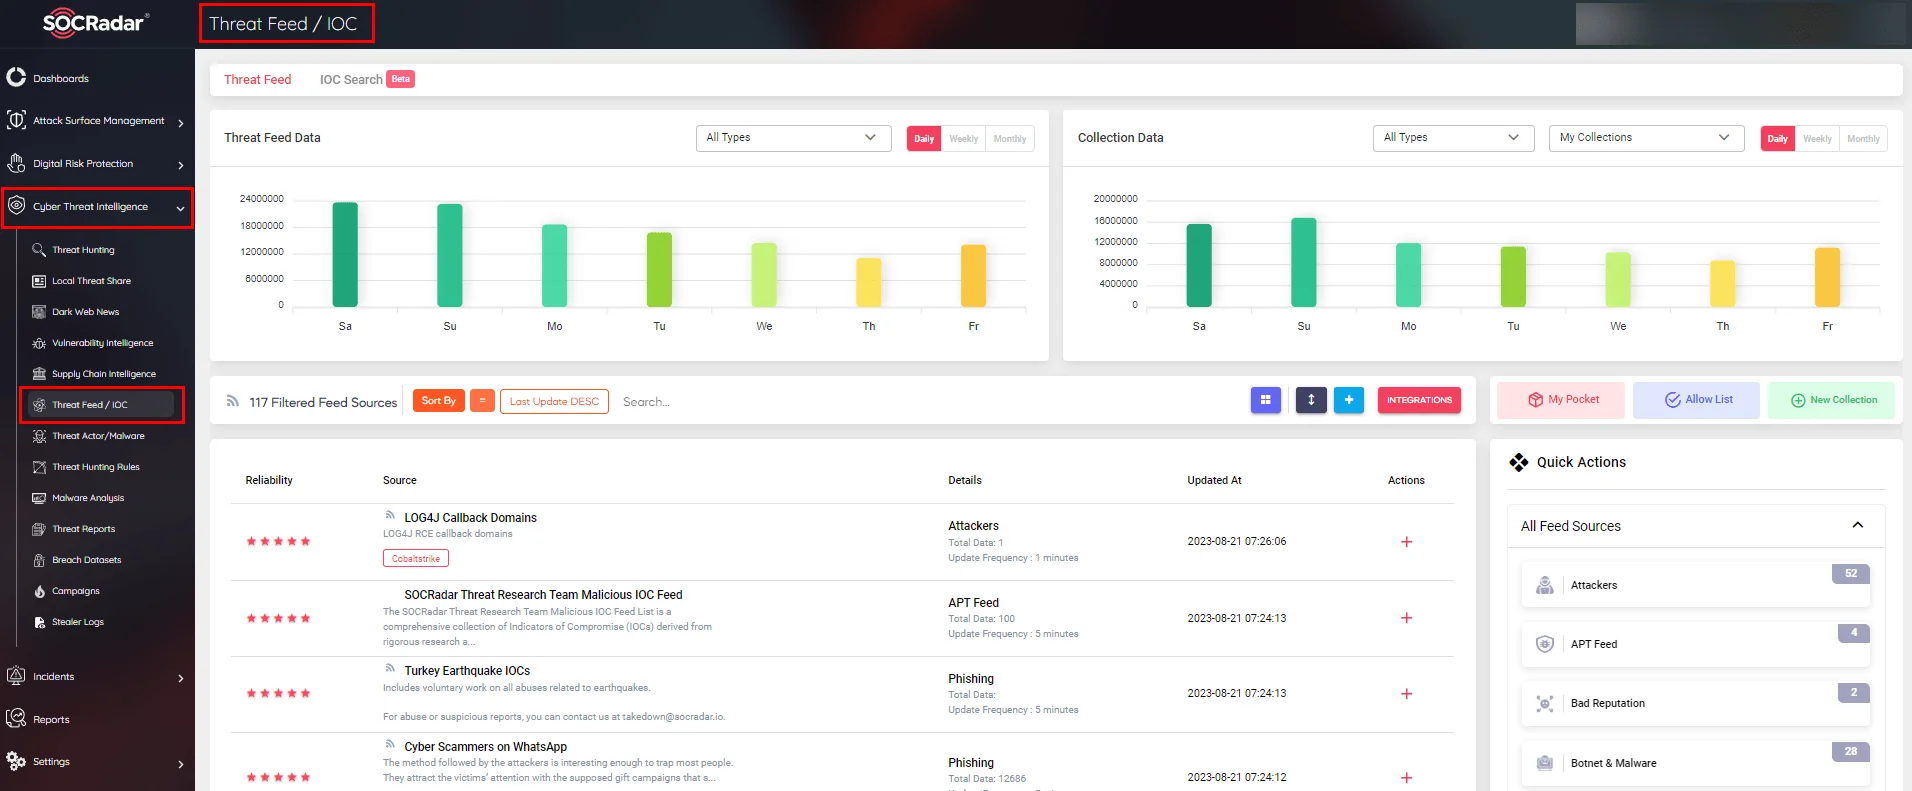Click the Sort By button
This screenshot has width=1912, height=791.
coord(438,401)
